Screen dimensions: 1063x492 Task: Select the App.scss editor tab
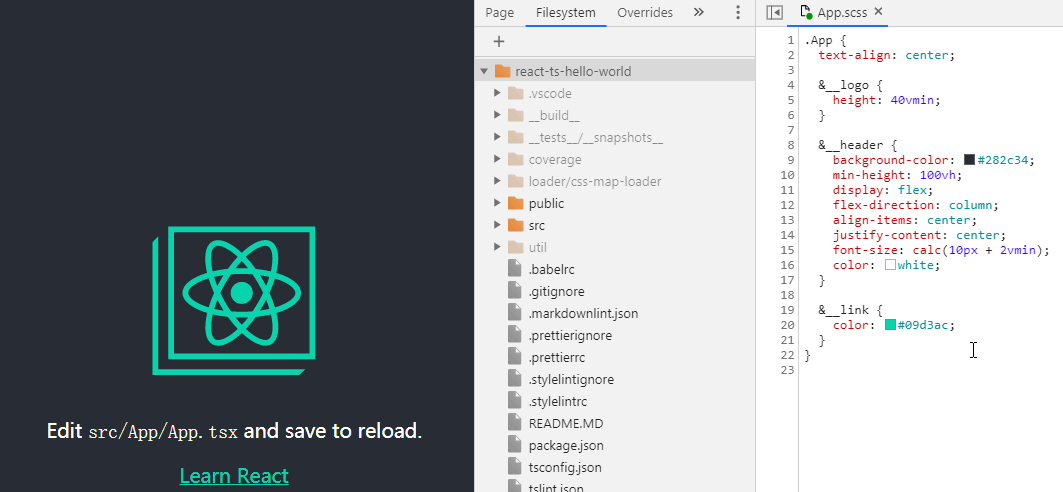pos(841,12)
